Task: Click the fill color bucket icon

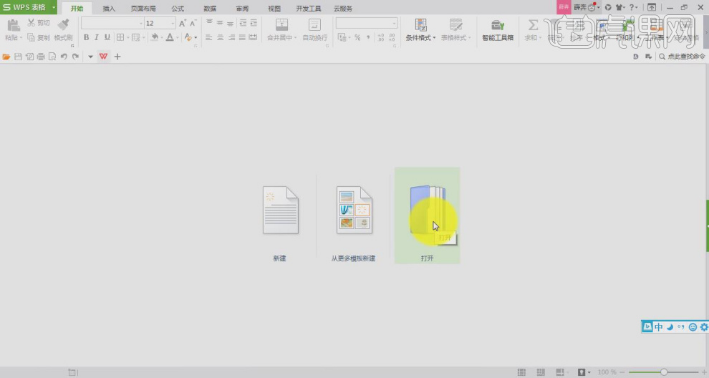Action: coord(155,37)
